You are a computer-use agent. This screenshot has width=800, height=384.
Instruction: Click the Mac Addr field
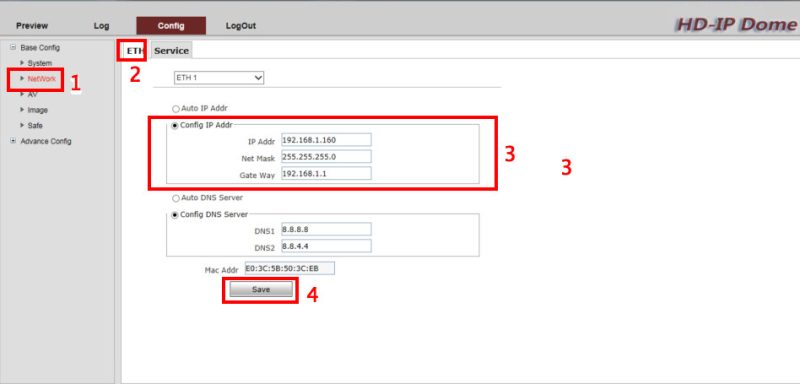[x=289, y=268]
